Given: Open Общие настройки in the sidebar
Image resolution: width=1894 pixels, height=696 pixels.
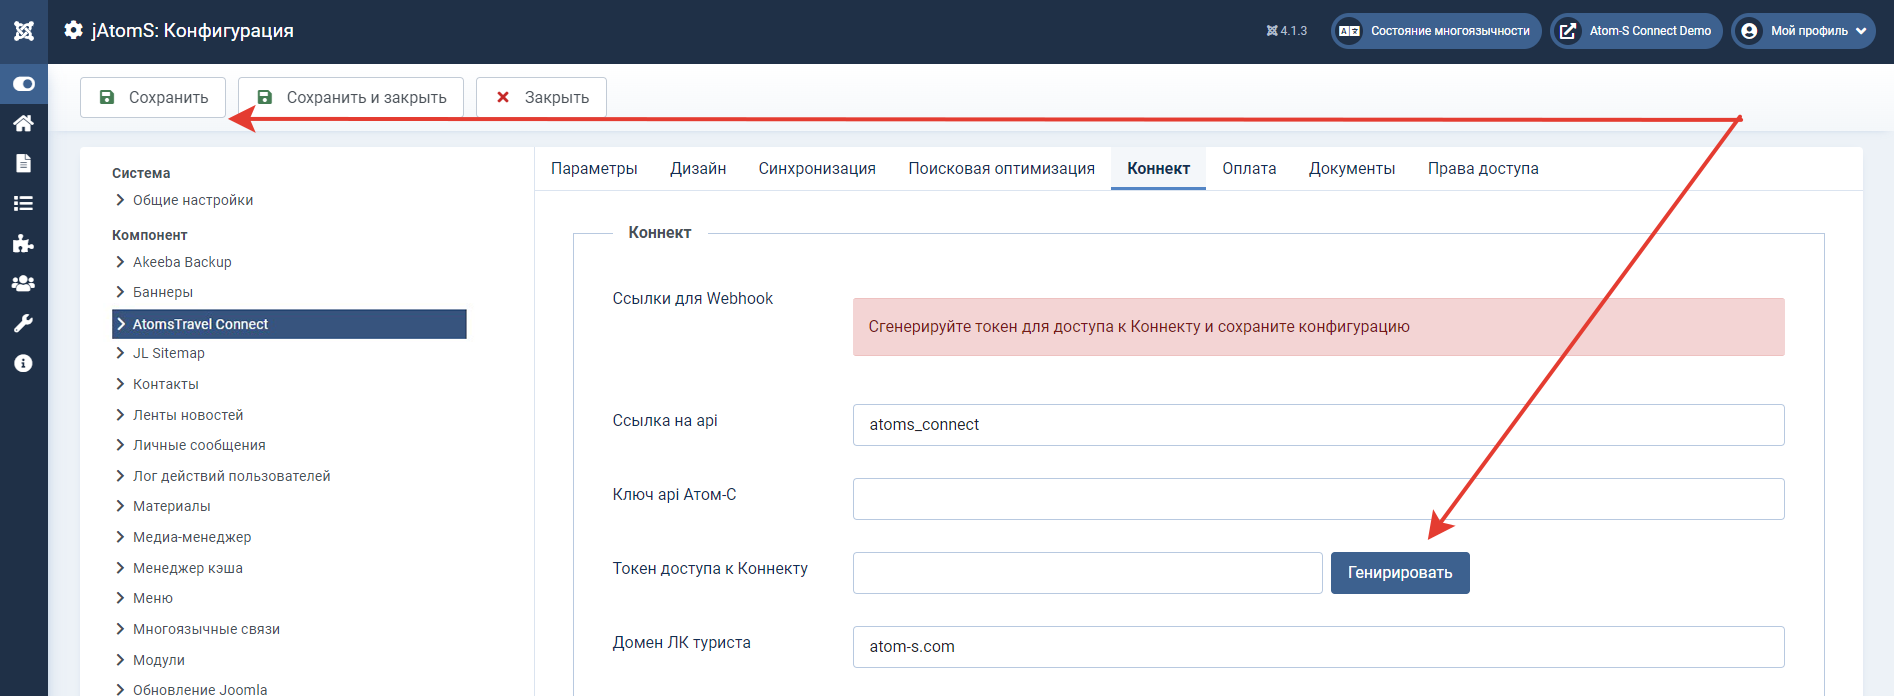Looking at the screenshot, I should [192, 200].
